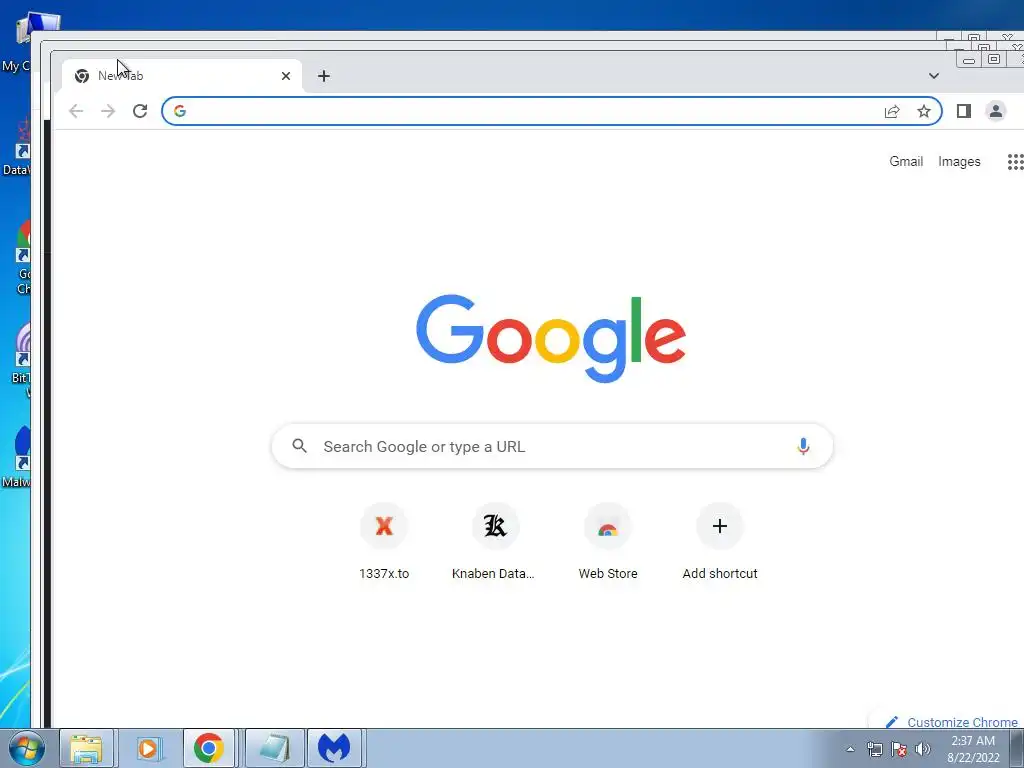Click the magnifier icon in search box
The width and height of the screenshot is (1024, 768).
[300, 446]
